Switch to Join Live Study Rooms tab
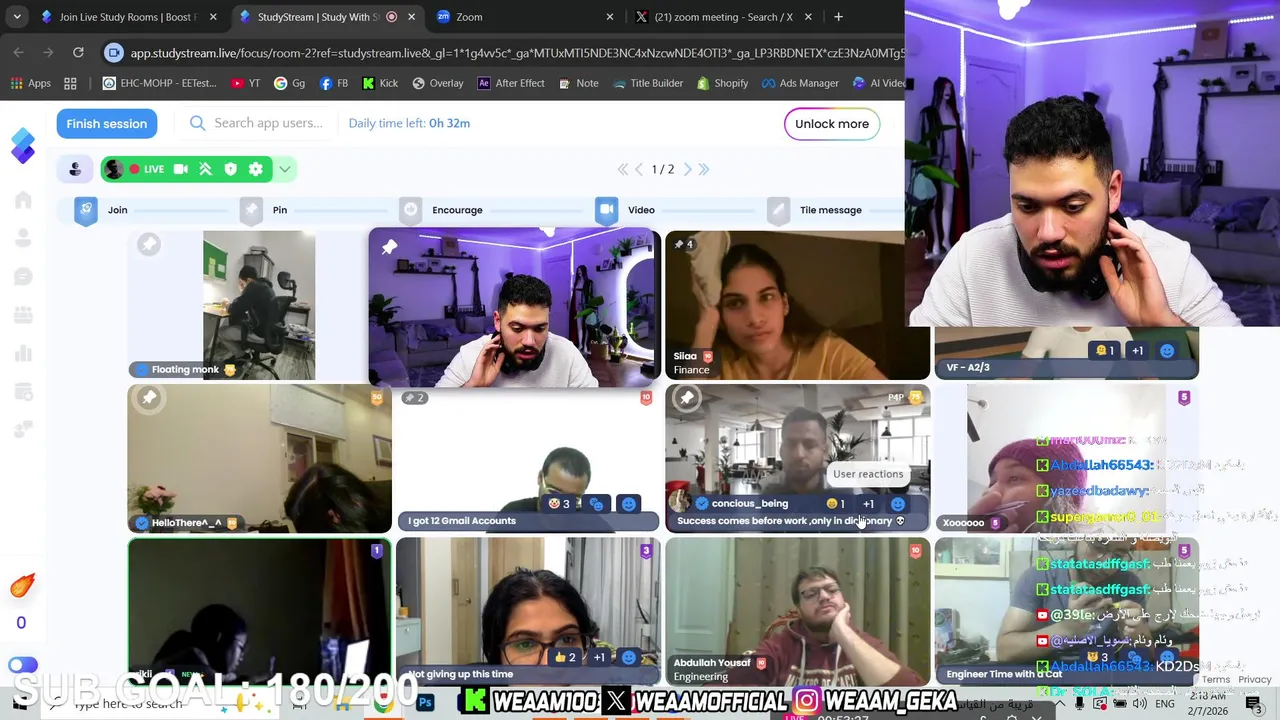 [x=128, y=17]
